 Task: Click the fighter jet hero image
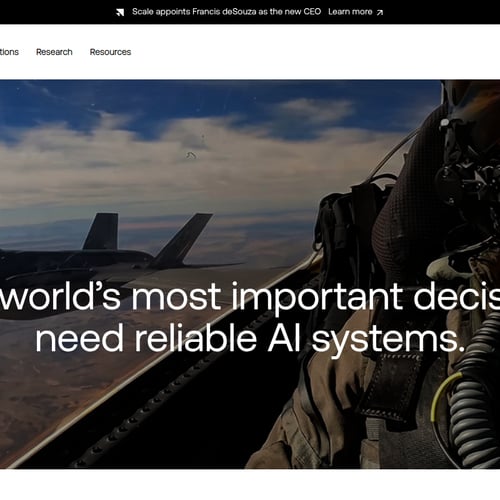(250, 274)
